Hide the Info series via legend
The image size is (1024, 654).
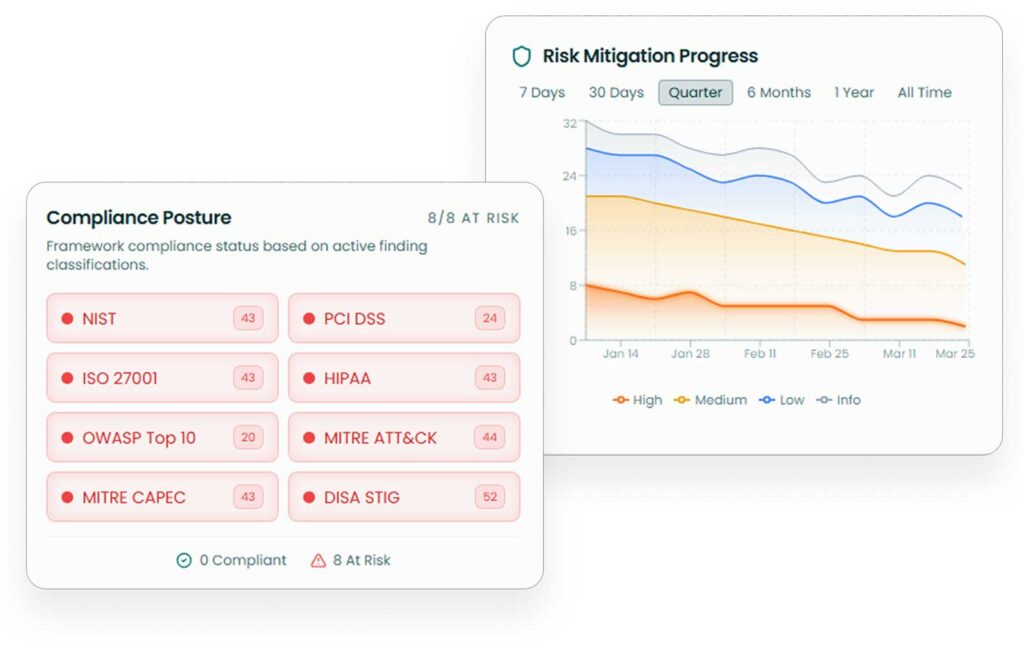coord(838,400)
